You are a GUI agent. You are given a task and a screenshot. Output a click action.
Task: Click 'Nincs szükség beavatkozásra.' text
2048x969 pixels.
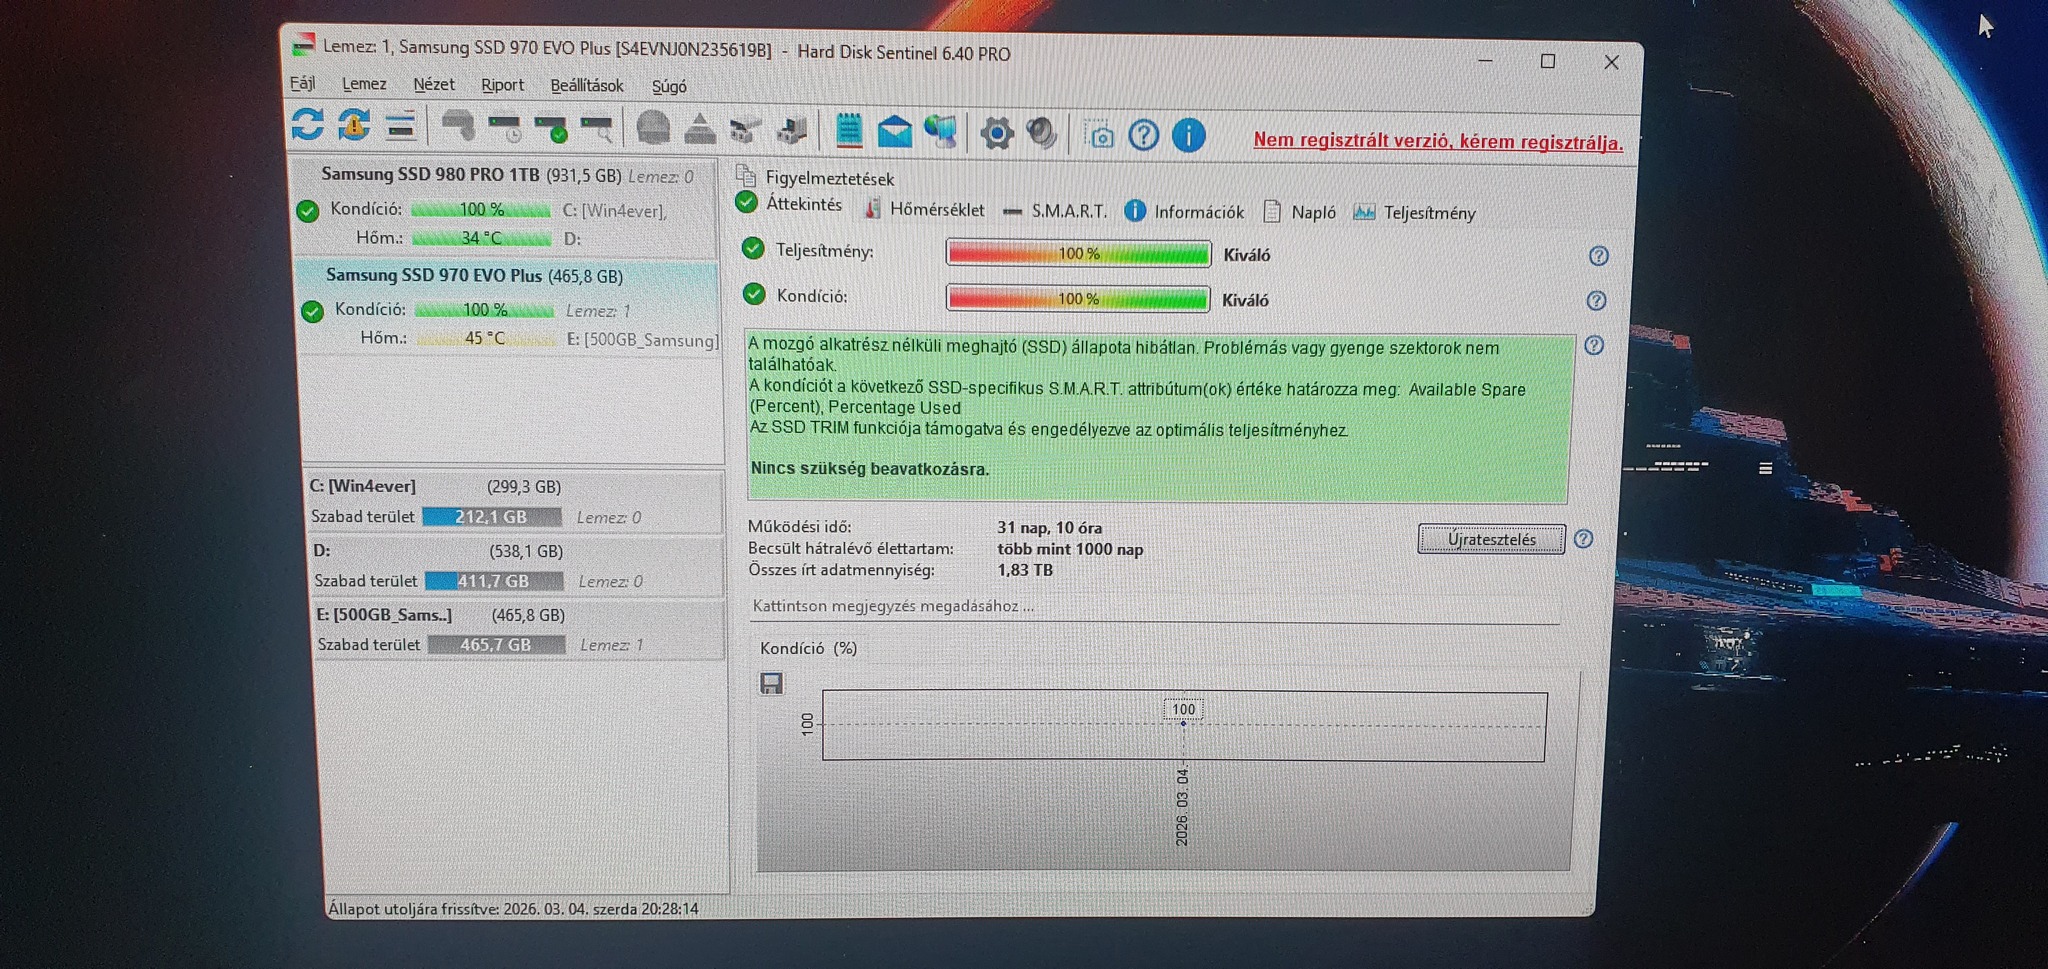point(870,468)
